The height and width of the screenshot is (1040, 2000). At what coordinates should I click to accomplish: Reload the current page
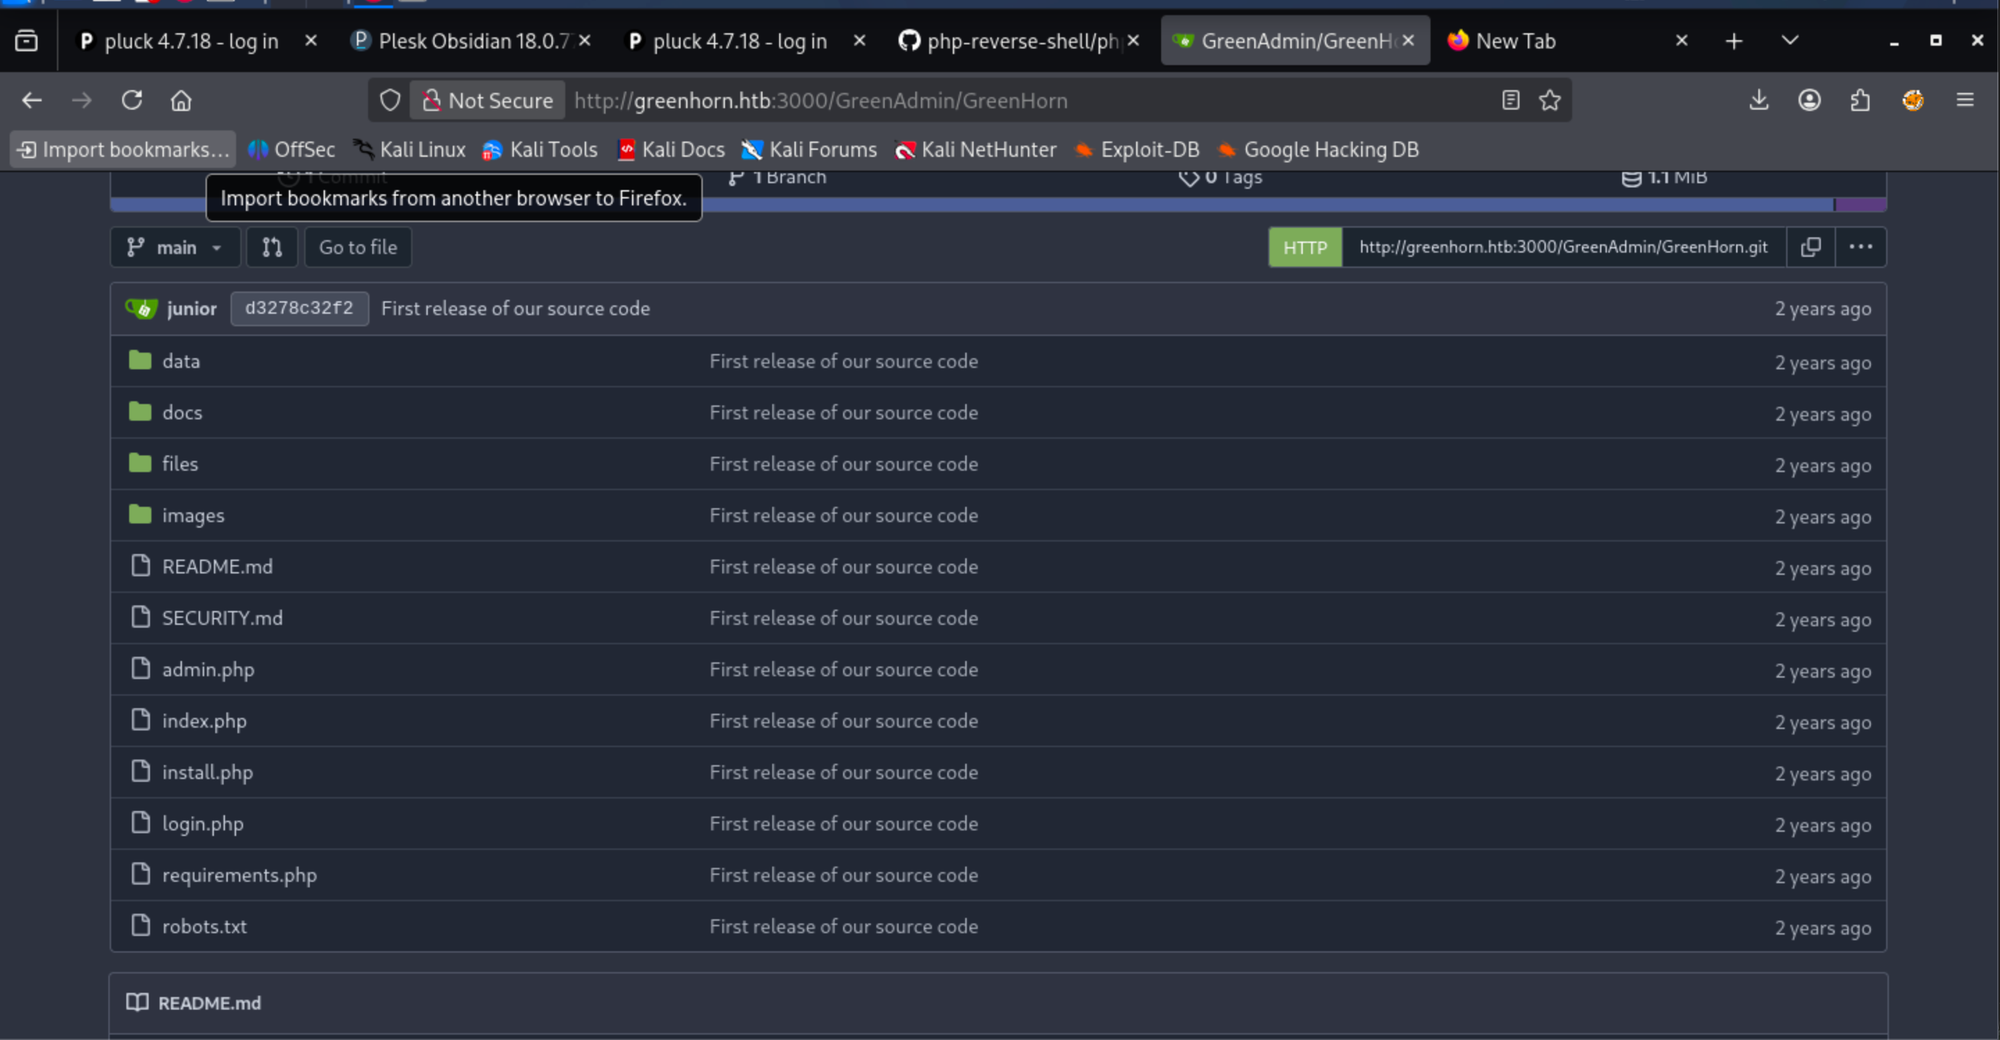pyautogui.click(x=132, y=100)
